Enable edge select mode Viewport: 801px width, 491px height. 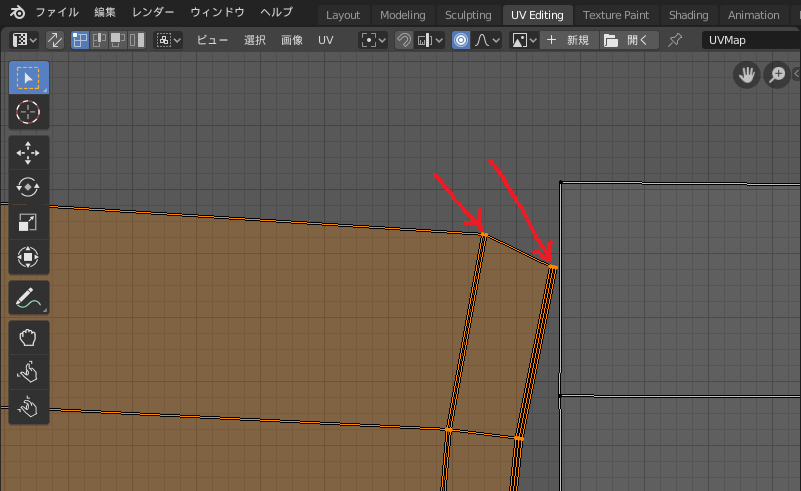tap(99, 40)
